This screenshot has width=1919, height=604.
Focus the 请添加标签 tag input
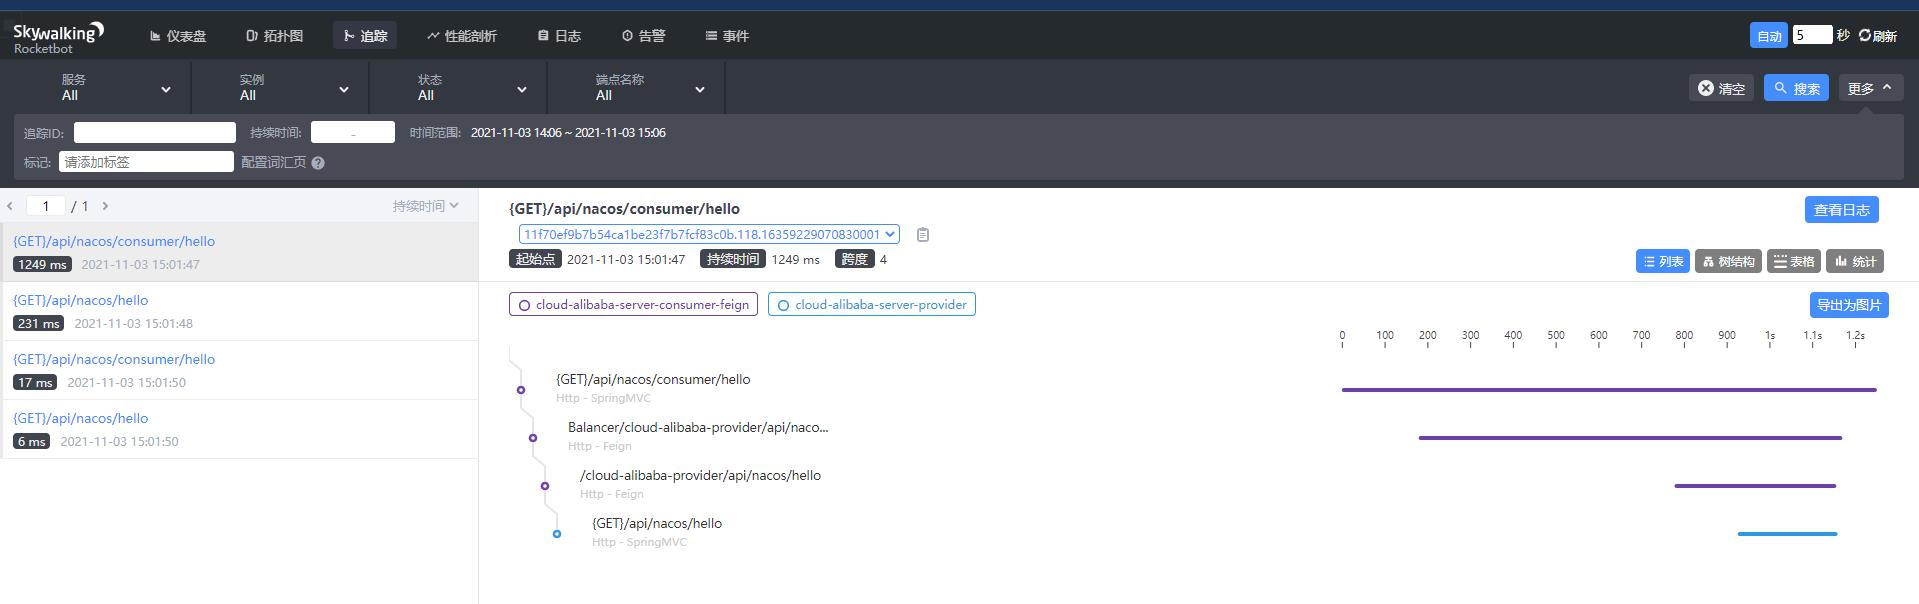(x=146, y=162)
